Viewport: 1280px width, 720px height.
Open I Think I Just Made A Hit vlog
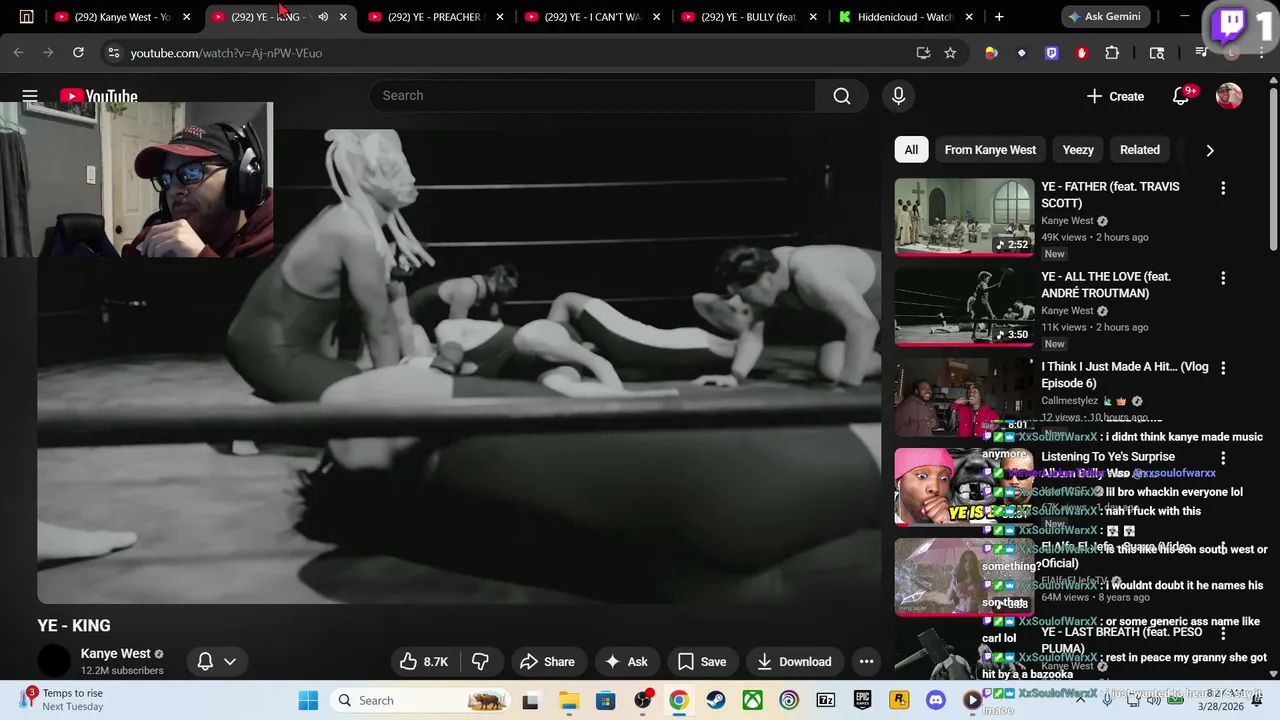pos(964,397)
